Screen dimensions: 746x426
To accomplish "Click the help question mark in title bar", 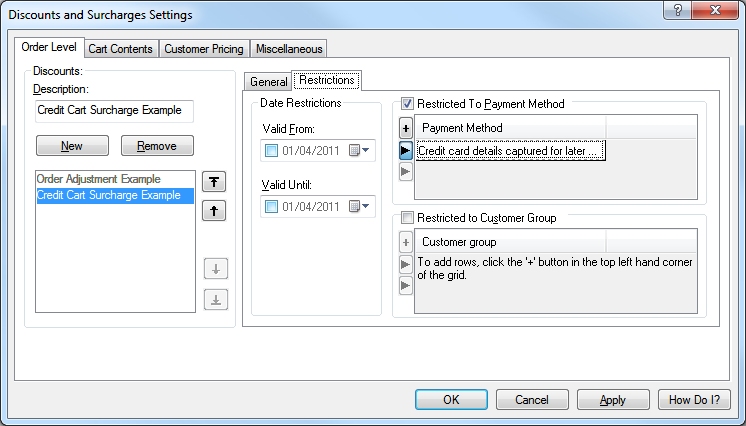I will pyautogui.click(x=679, y=13).
